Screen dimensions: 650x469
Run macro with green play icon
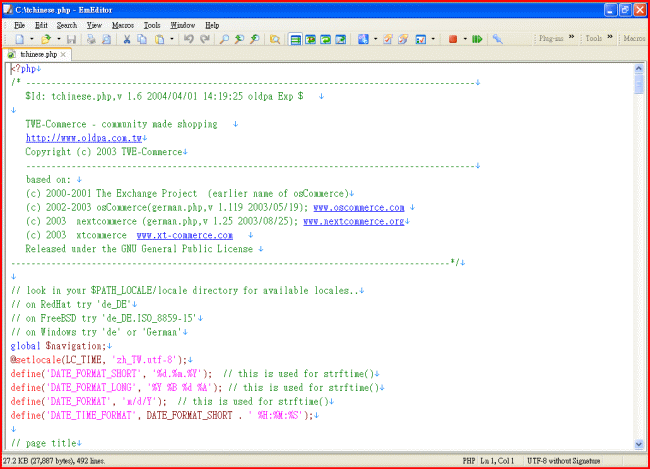tap(477, 39)
